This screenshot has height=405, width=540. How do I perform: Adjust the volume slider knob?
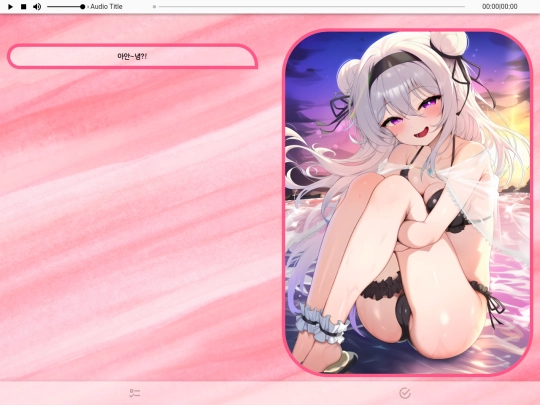(x=82, y=7)
